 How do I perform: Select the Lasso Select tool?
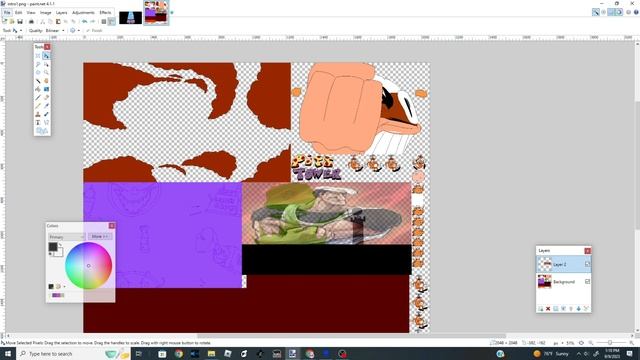[38, 64]
